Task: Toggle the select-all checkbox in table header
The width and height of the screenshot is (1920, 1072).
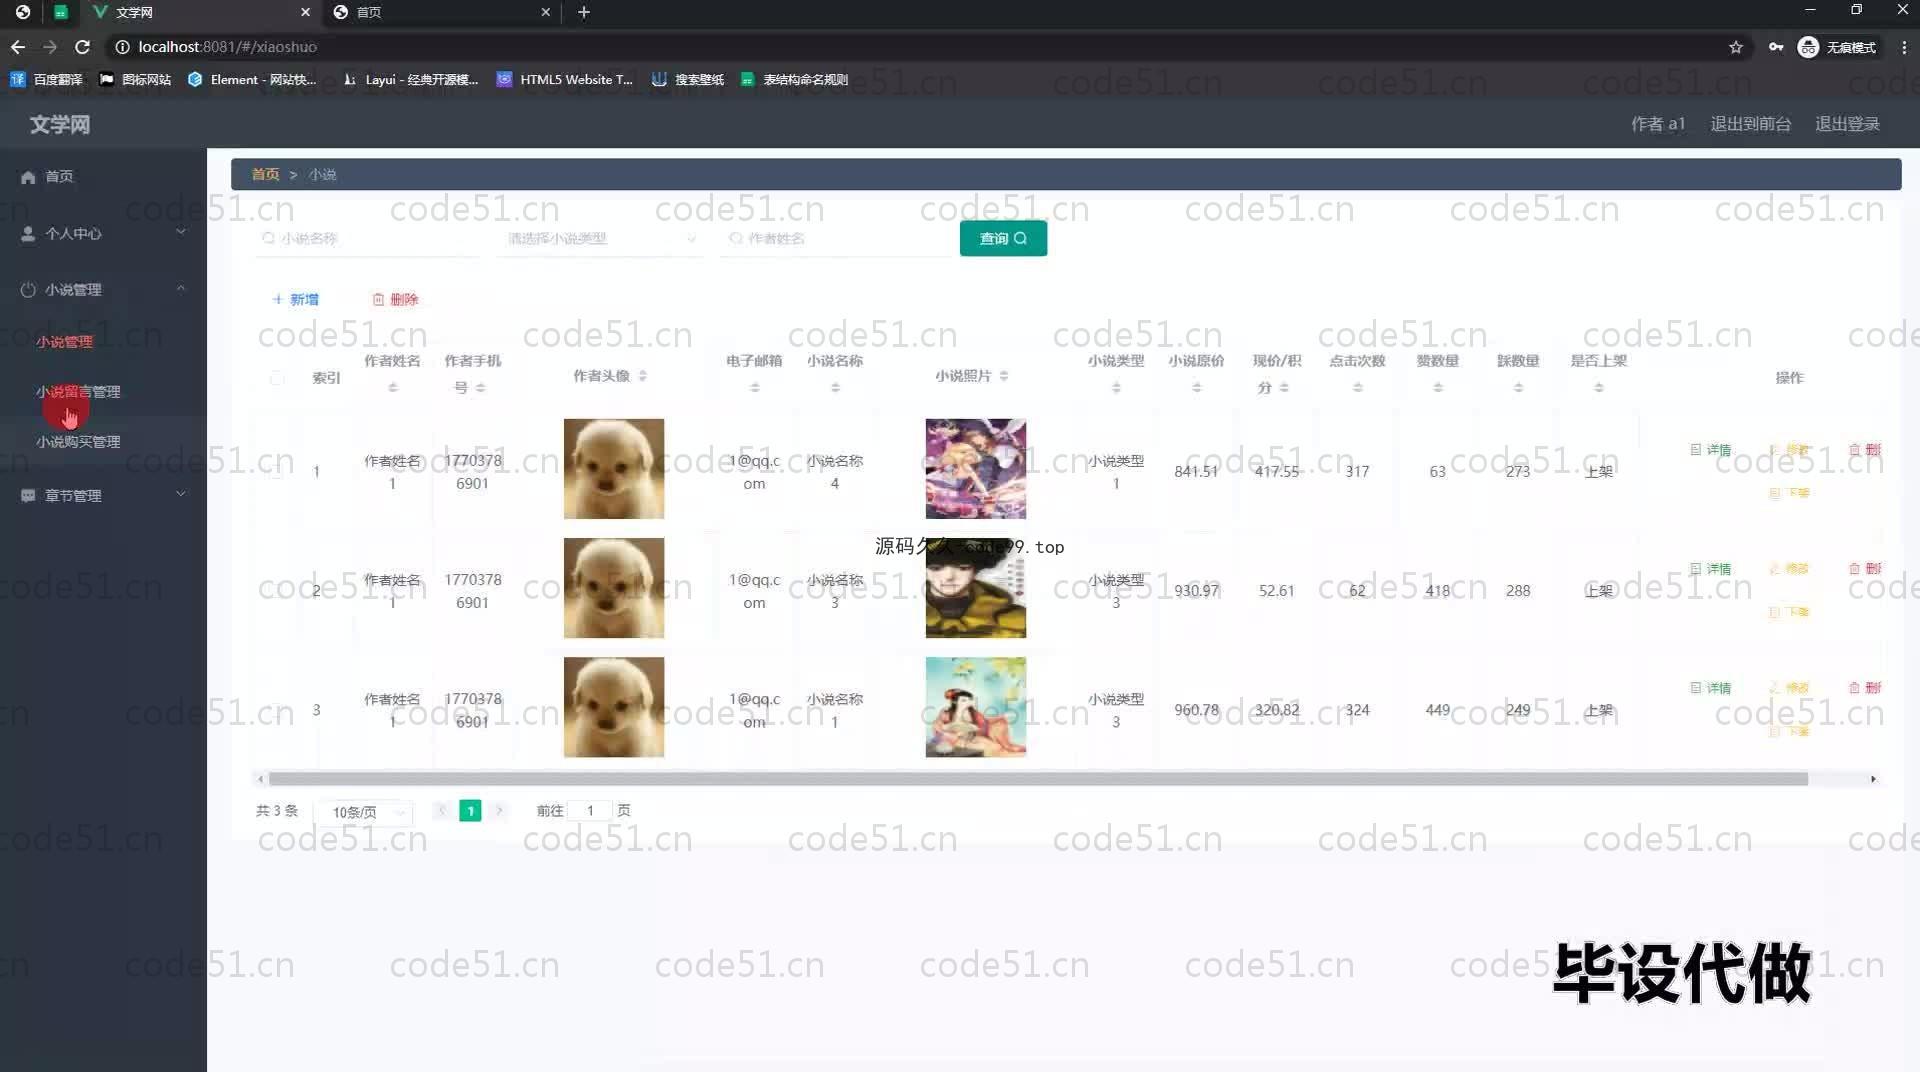Action: [x=277, y=378]
